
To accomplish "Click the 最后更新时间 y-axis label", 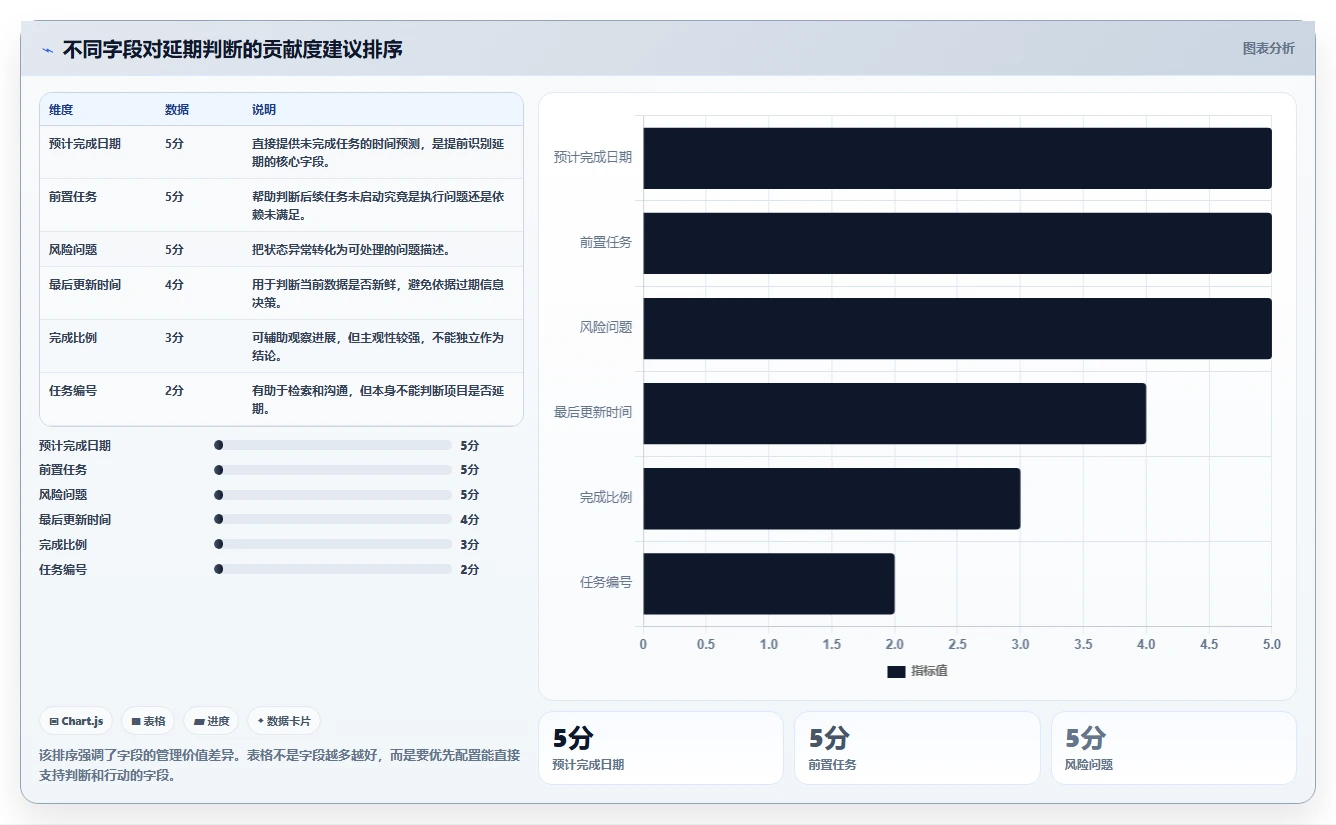I will (x=593, y=412).
